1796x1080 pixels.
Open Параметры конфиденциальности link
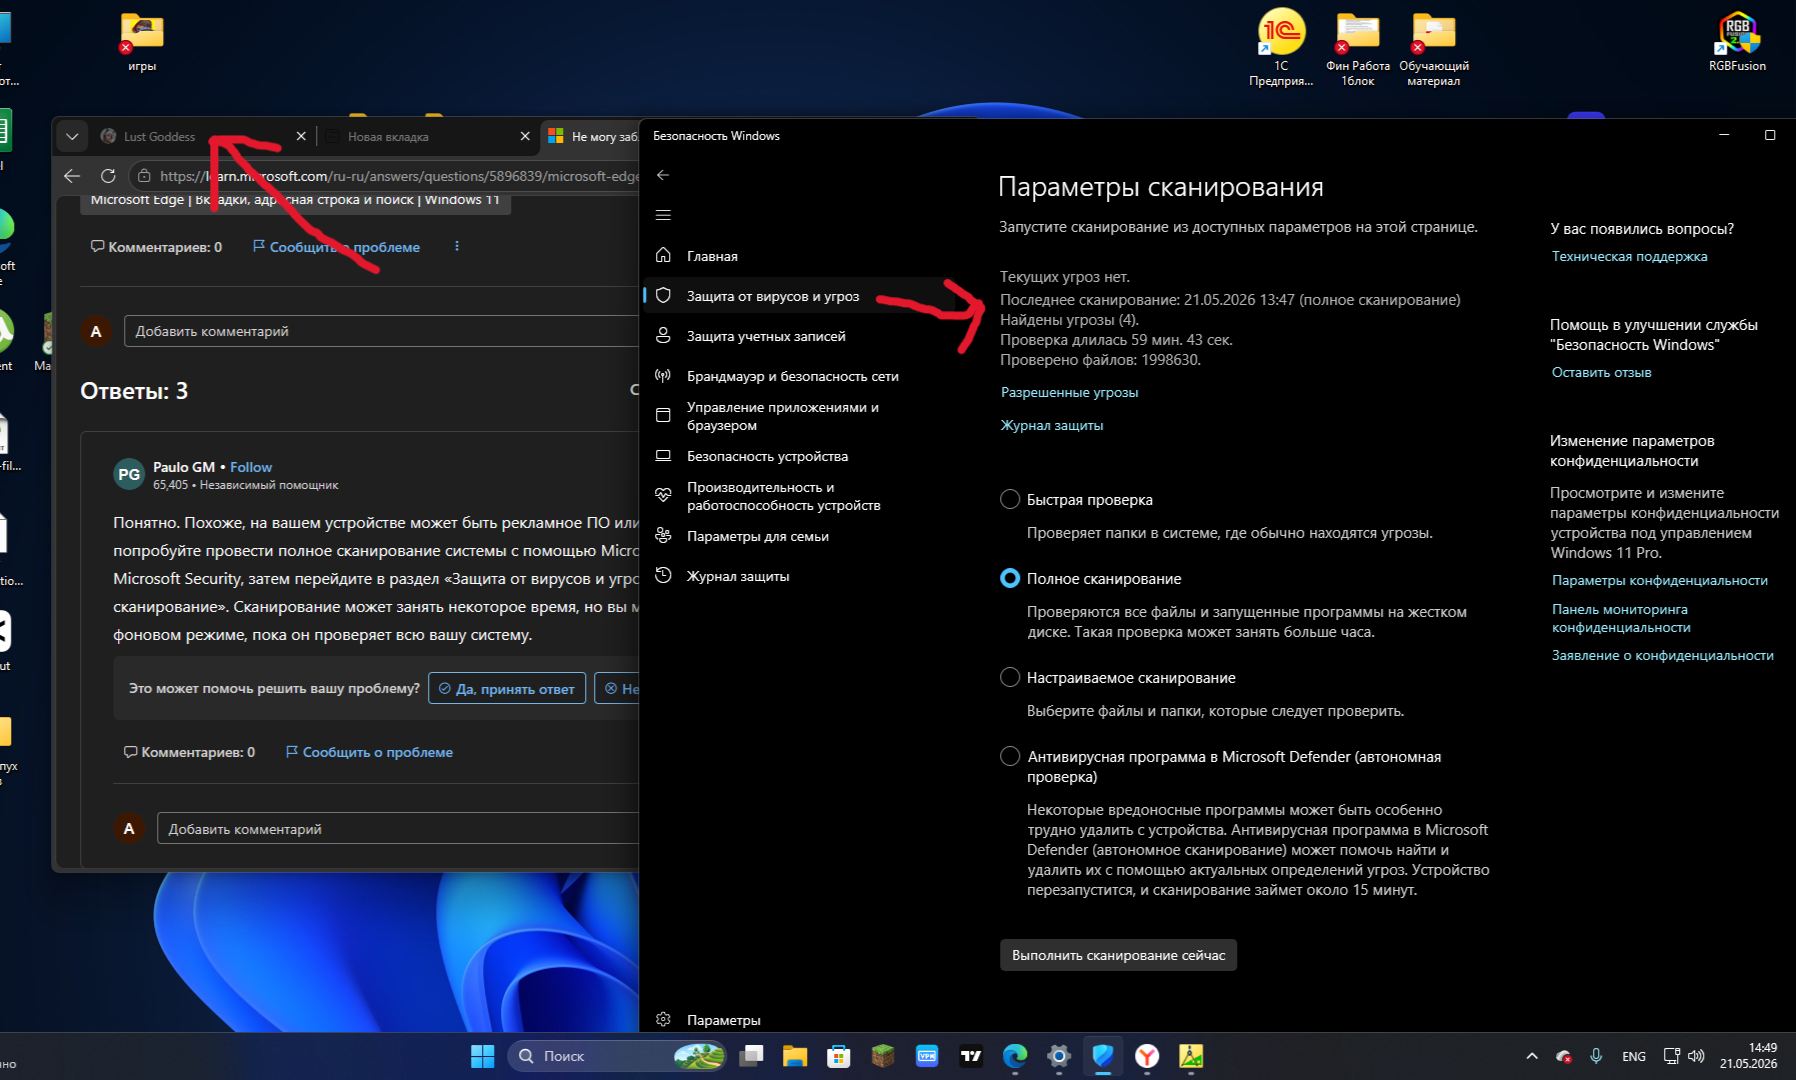pos(1659,580)
